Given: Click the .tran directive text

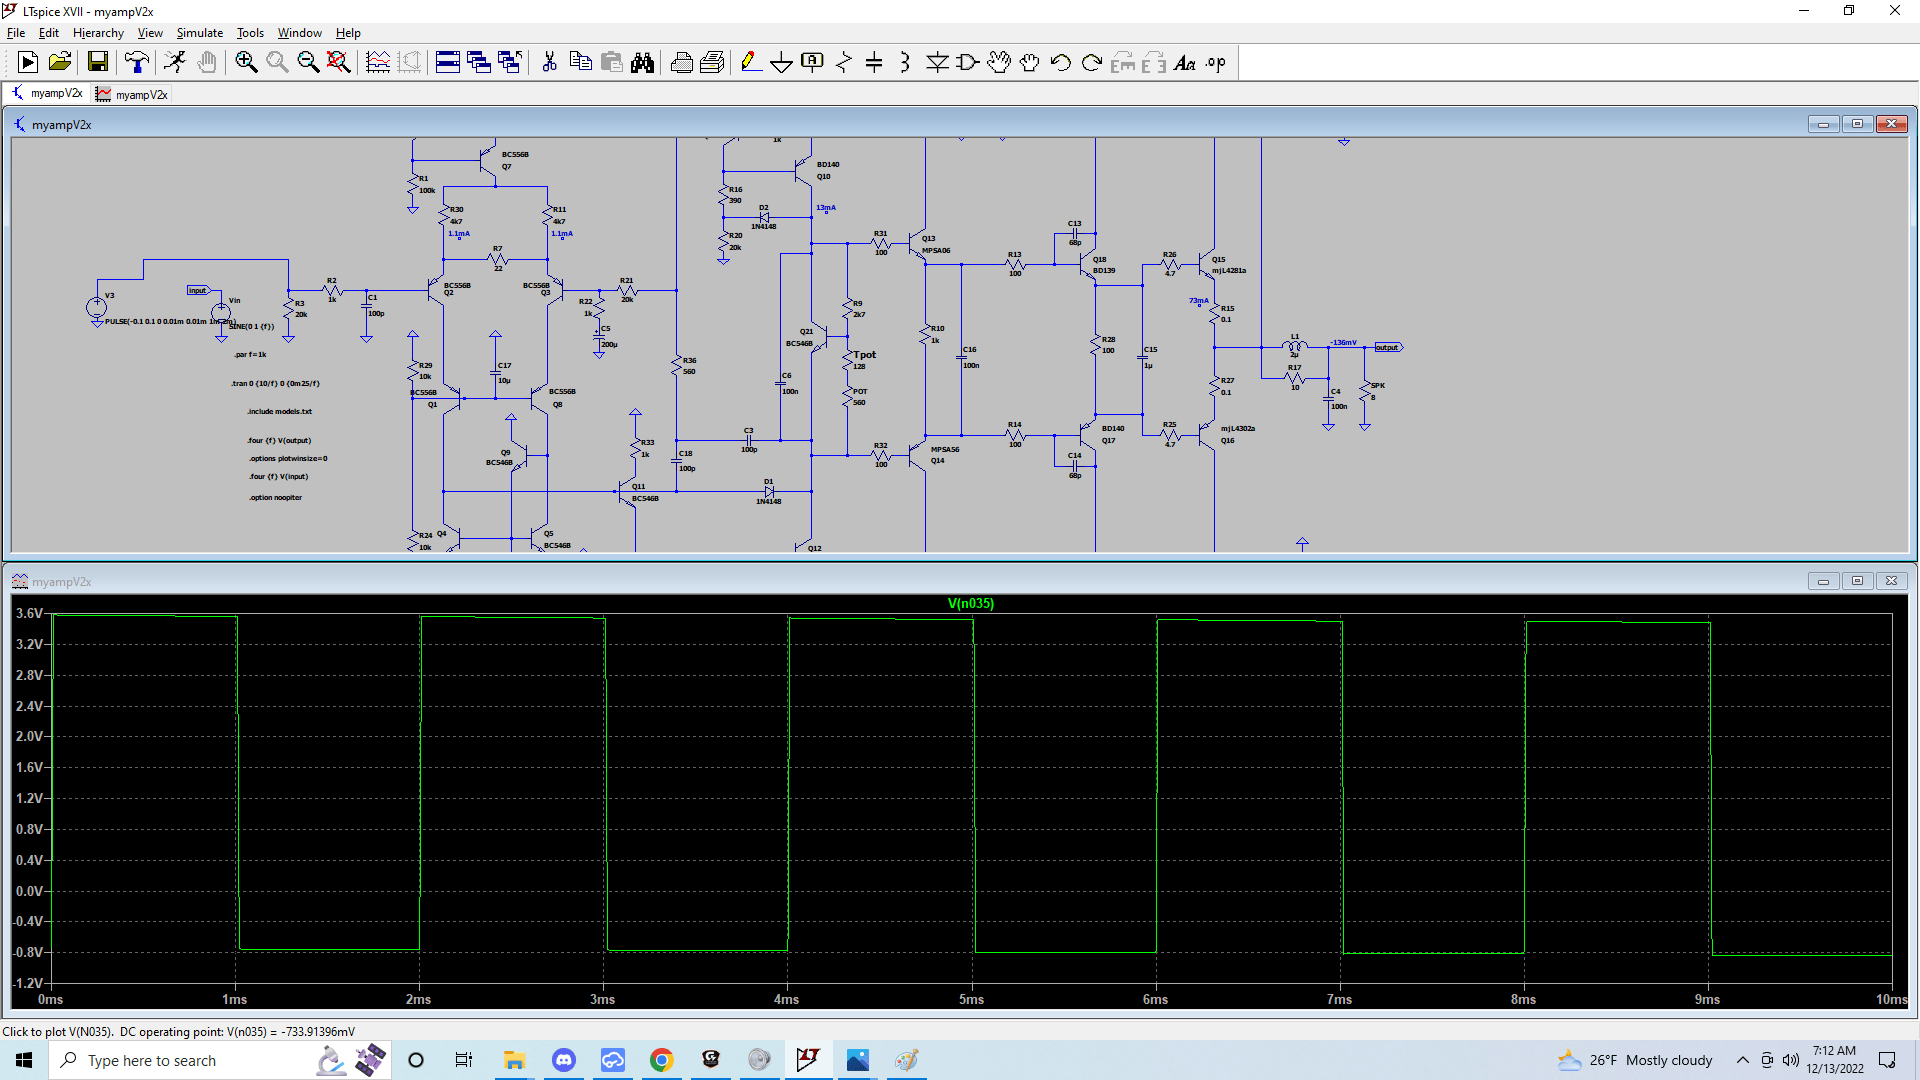Looking at the screenshot, I should coord(276,383).
